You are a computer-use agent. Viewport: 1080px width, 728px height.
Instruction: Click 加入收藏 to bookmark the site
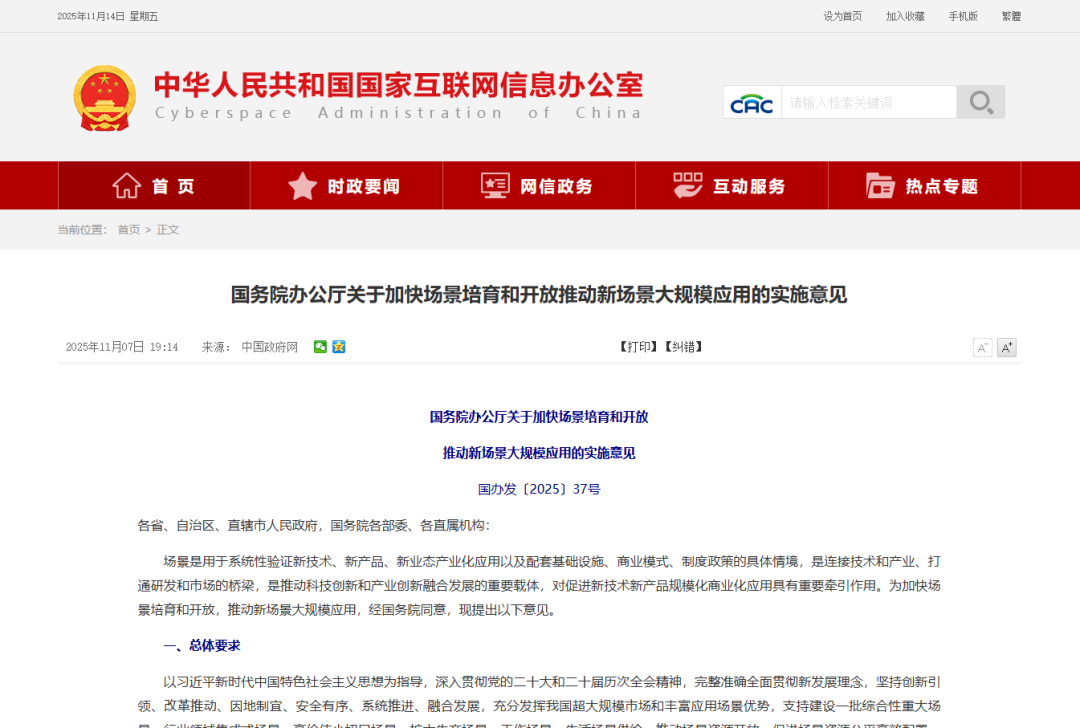tap(904, 16)
